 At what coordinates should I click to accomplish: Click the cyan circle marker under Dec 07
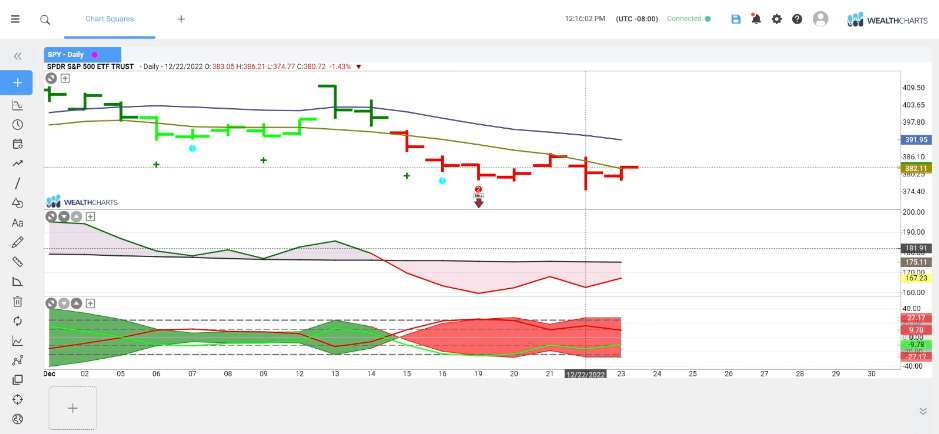pos(192,148)
